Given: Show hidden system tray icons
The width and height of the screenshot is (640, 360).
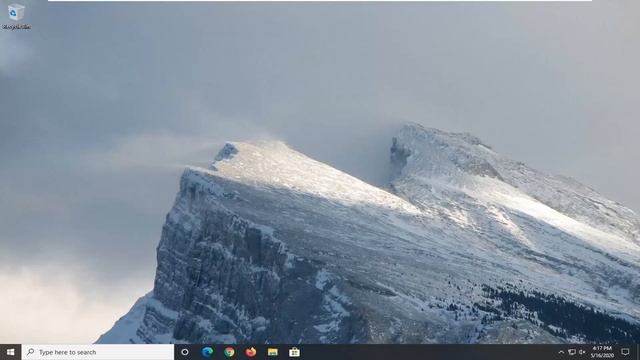Looking at the screenshot, I should [x=561, y=352].
